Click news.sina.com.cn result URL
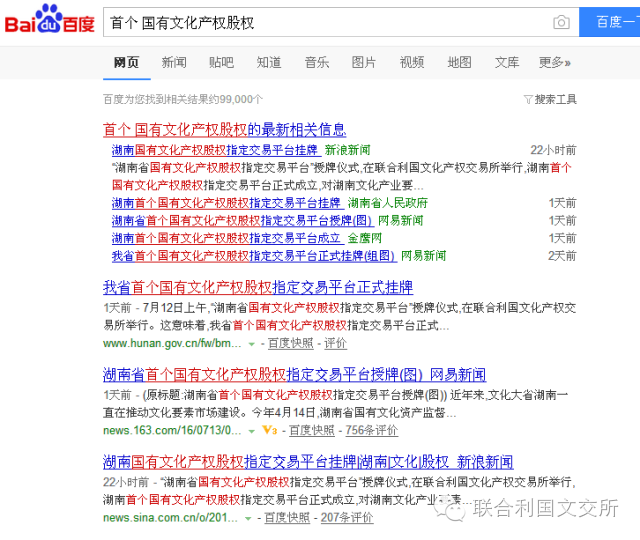640x540 pixels. click(170, 518)
